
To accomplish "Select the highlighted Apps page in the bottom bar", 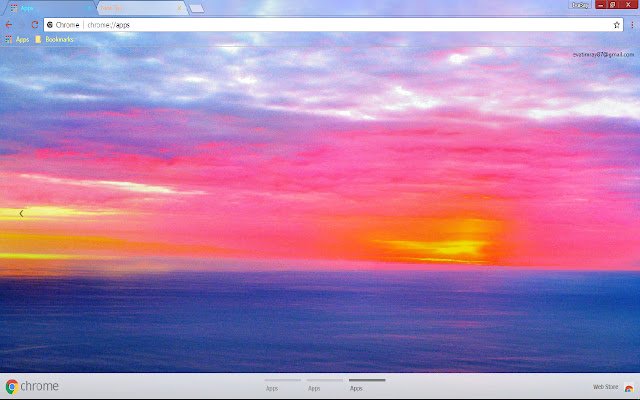I will click(367, 385).
